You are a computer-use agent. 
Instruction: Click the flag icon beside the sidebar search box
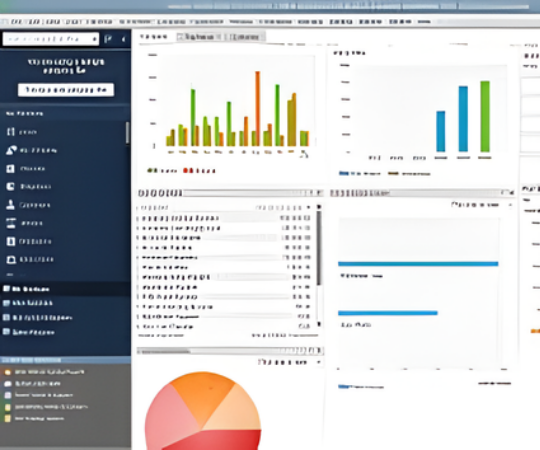[x=108, y=39]
